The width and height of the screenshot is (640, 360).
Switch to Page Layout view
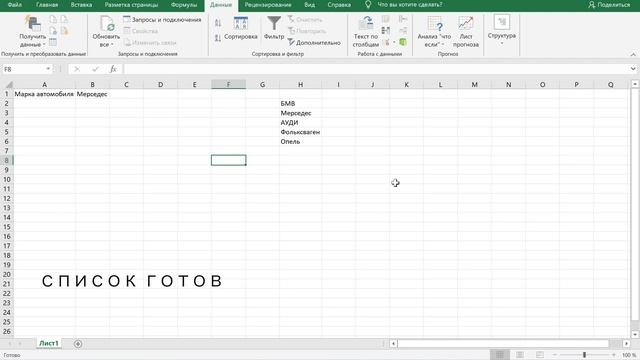click(x=520, y=355)
